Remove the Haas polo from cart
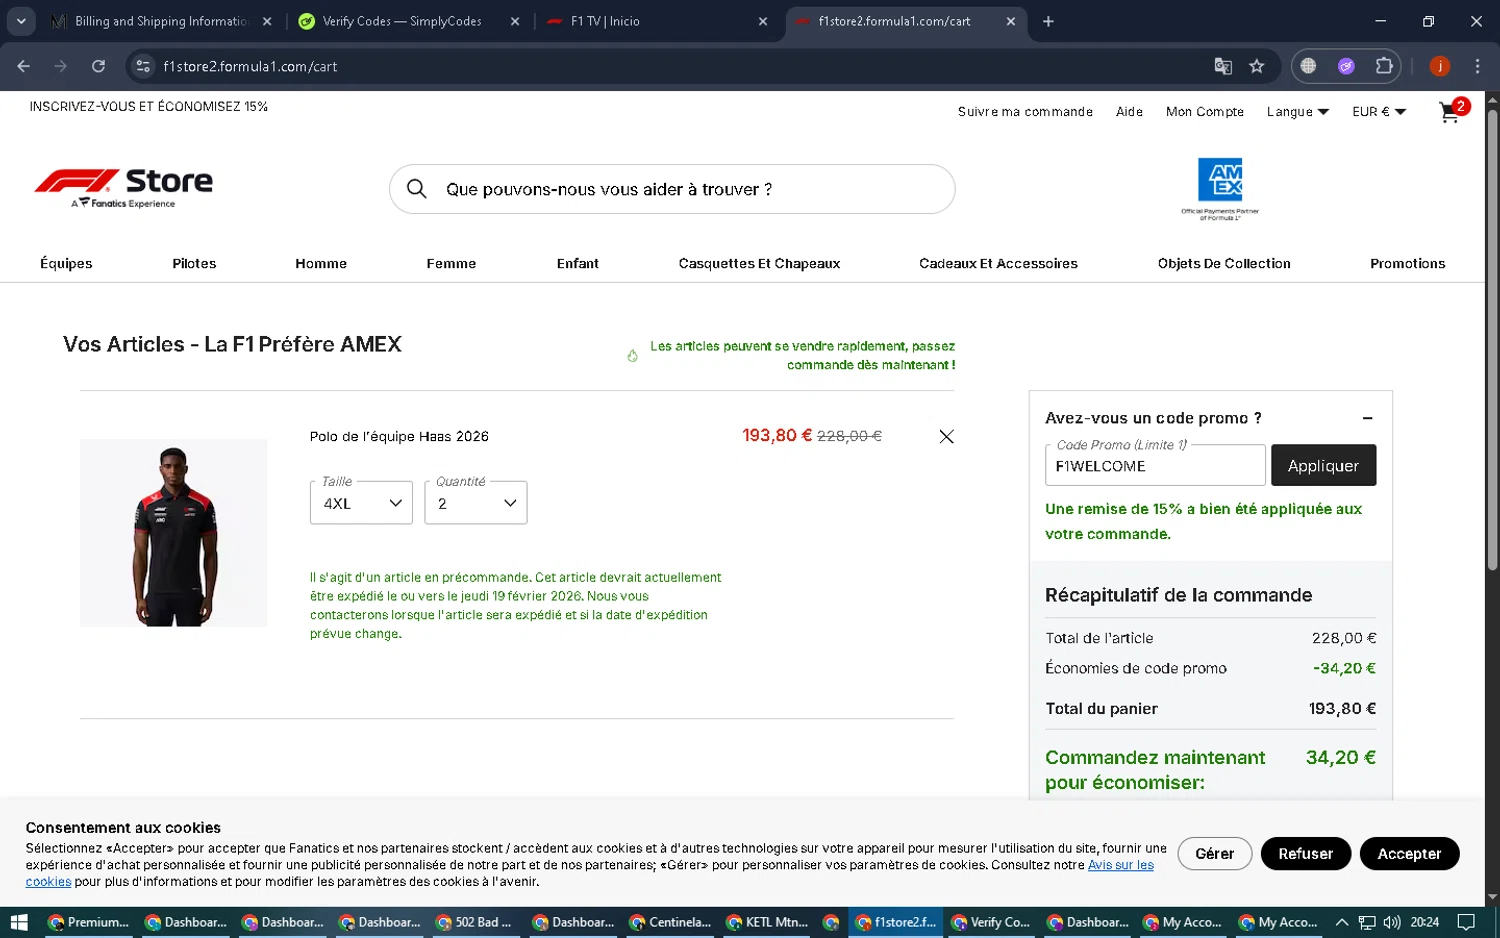 coord(946,436)
